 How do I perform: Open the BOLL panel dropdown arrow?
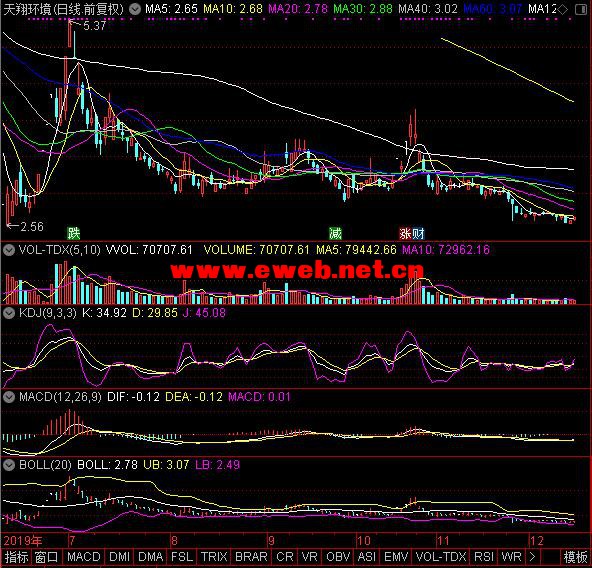pyautogui.click(x=9, y=465)
